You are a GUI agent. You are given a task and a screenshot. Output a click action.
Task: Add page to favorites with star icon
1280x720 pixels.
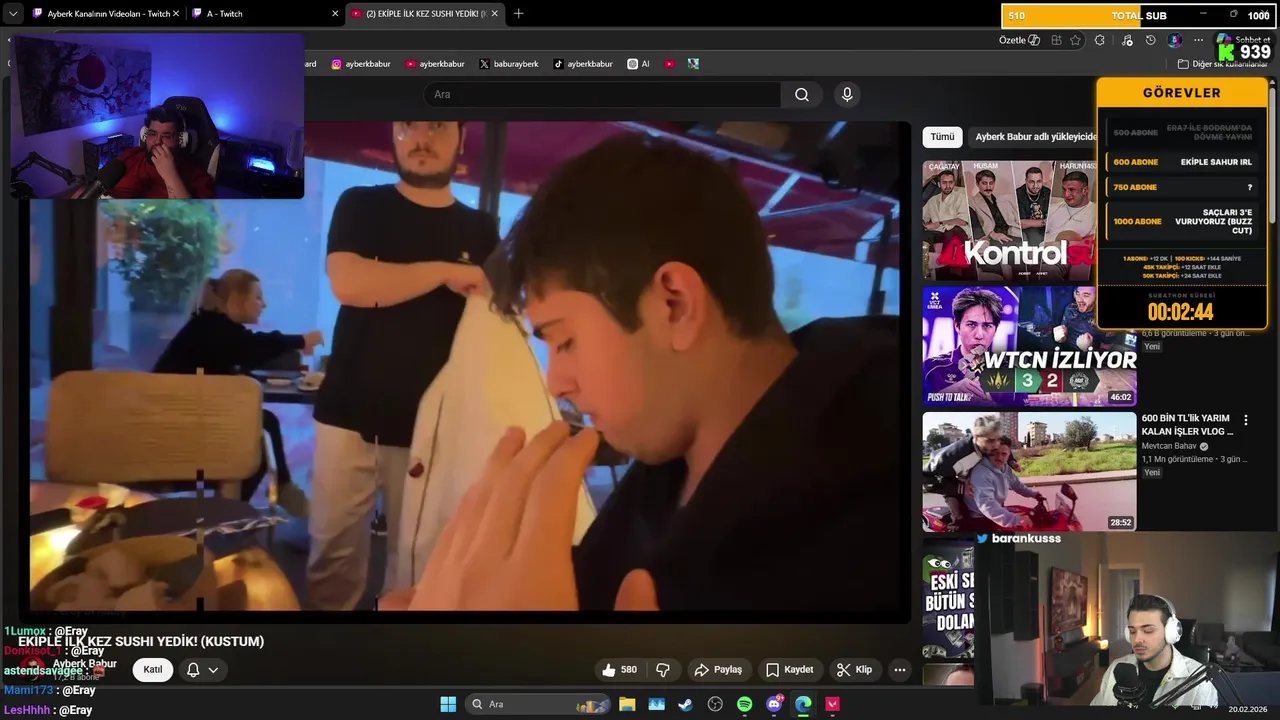click(x=1076, y=40)
